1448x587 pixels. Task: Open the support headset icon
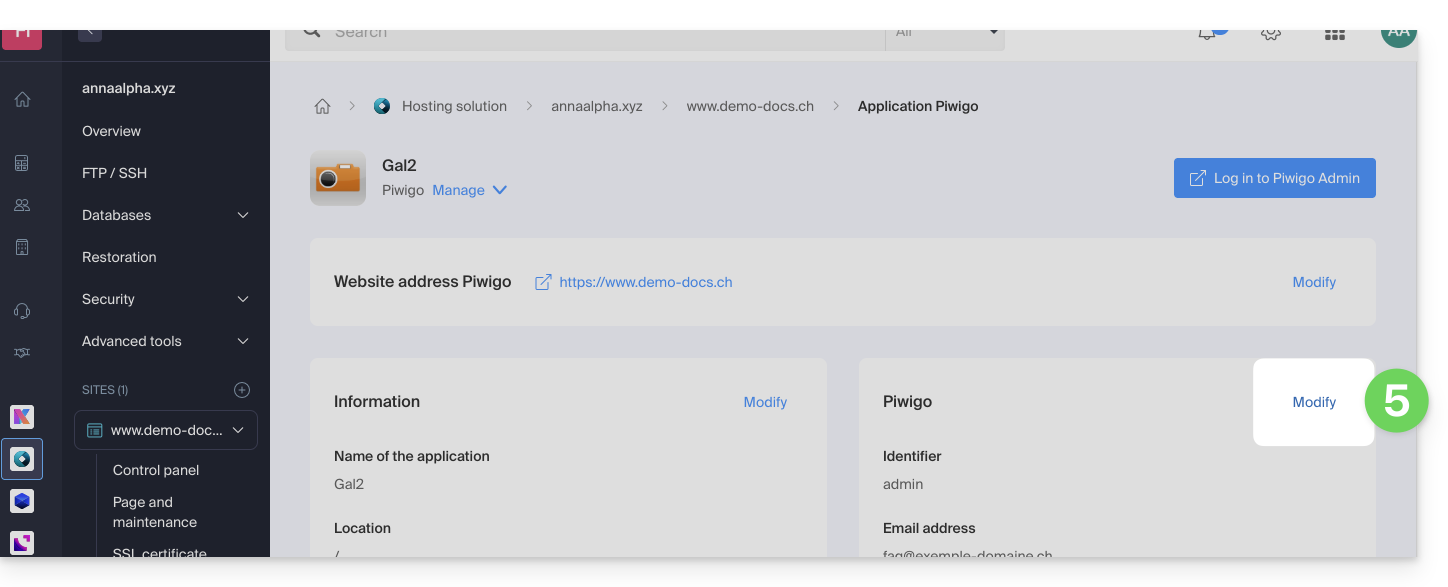click(22, 311)
